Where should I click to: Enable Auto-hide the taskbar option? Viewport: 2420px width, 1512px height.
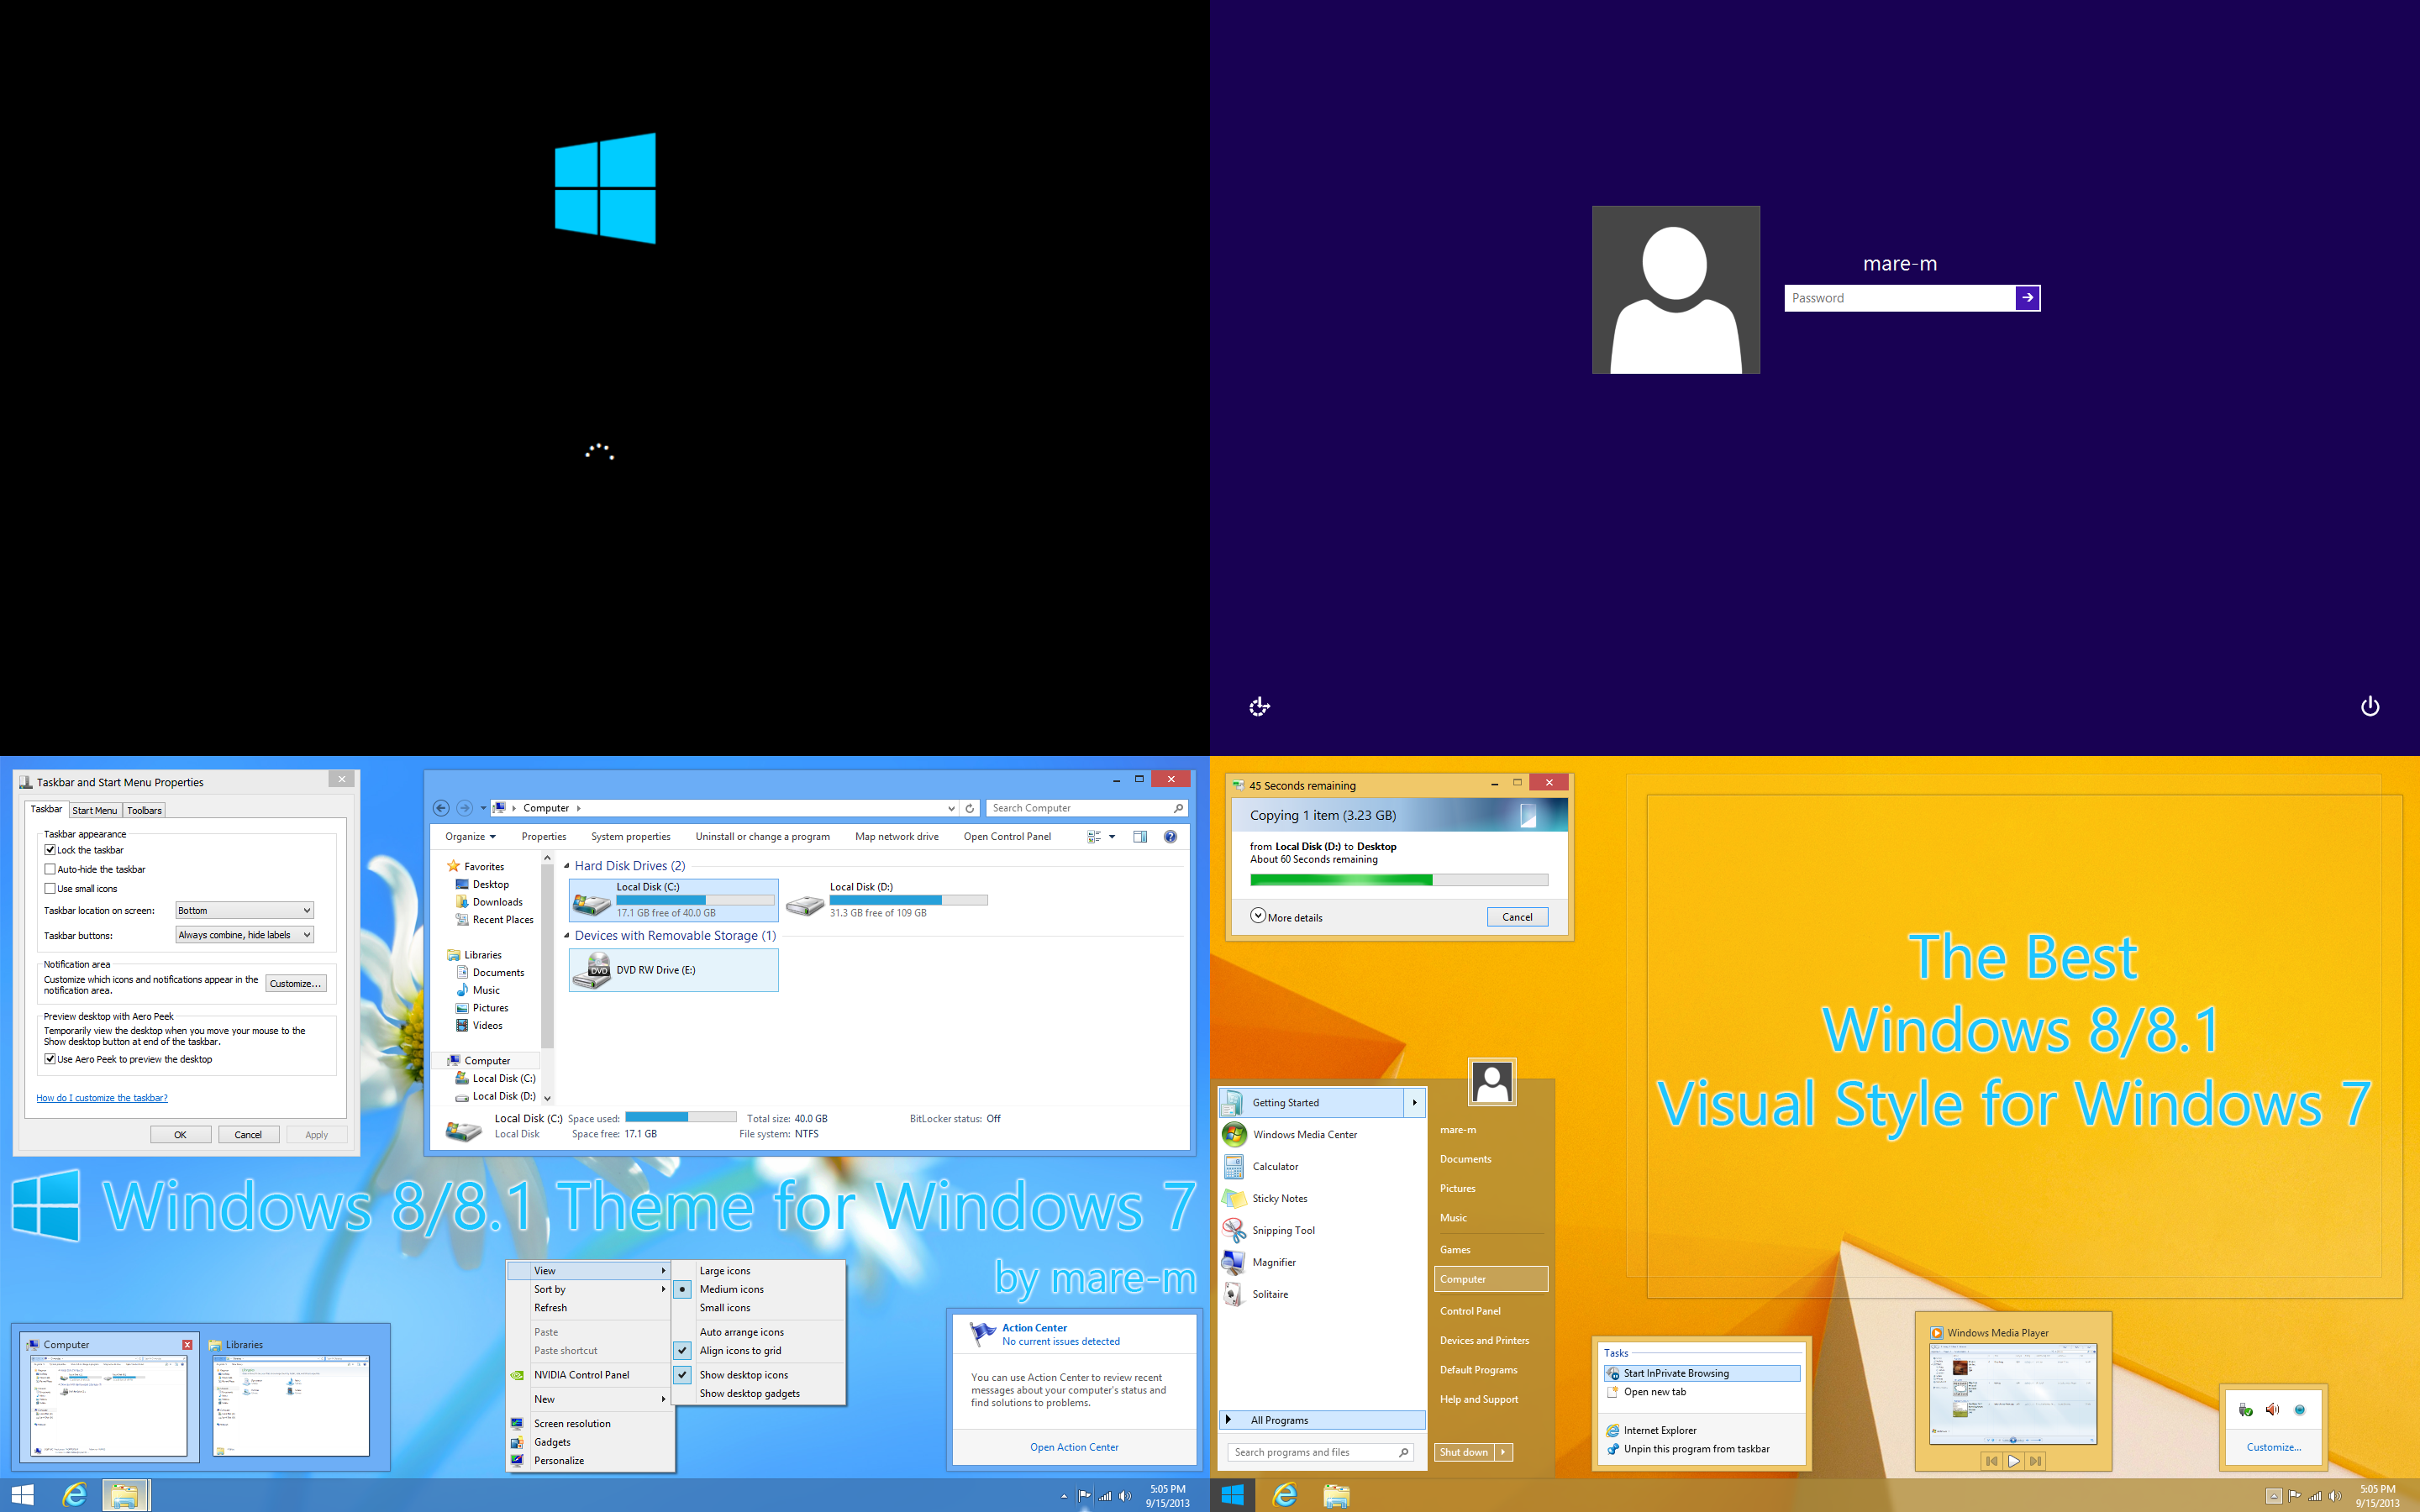tap(49, 869)
